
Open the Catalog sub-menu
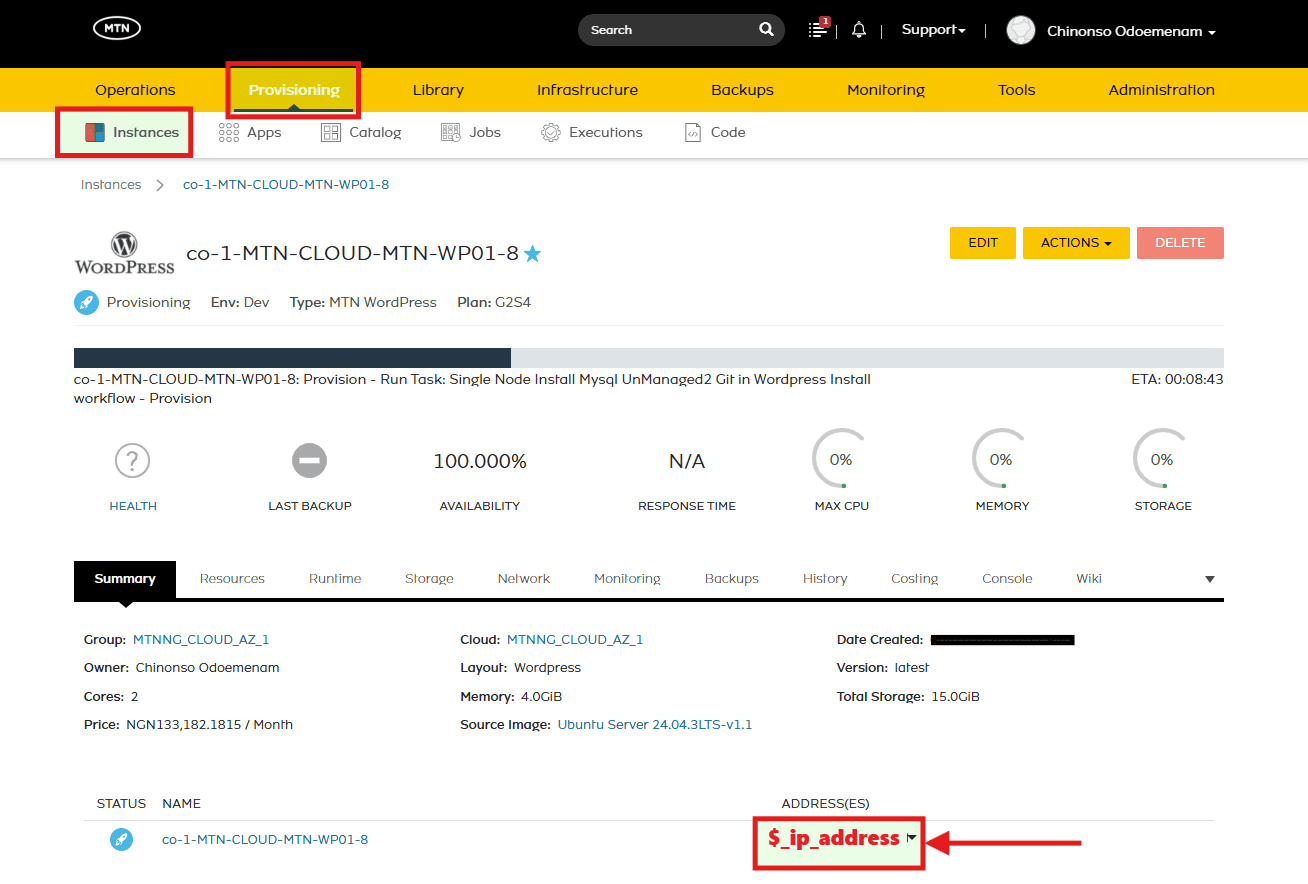pyautogui.click(x=361, y=132)
